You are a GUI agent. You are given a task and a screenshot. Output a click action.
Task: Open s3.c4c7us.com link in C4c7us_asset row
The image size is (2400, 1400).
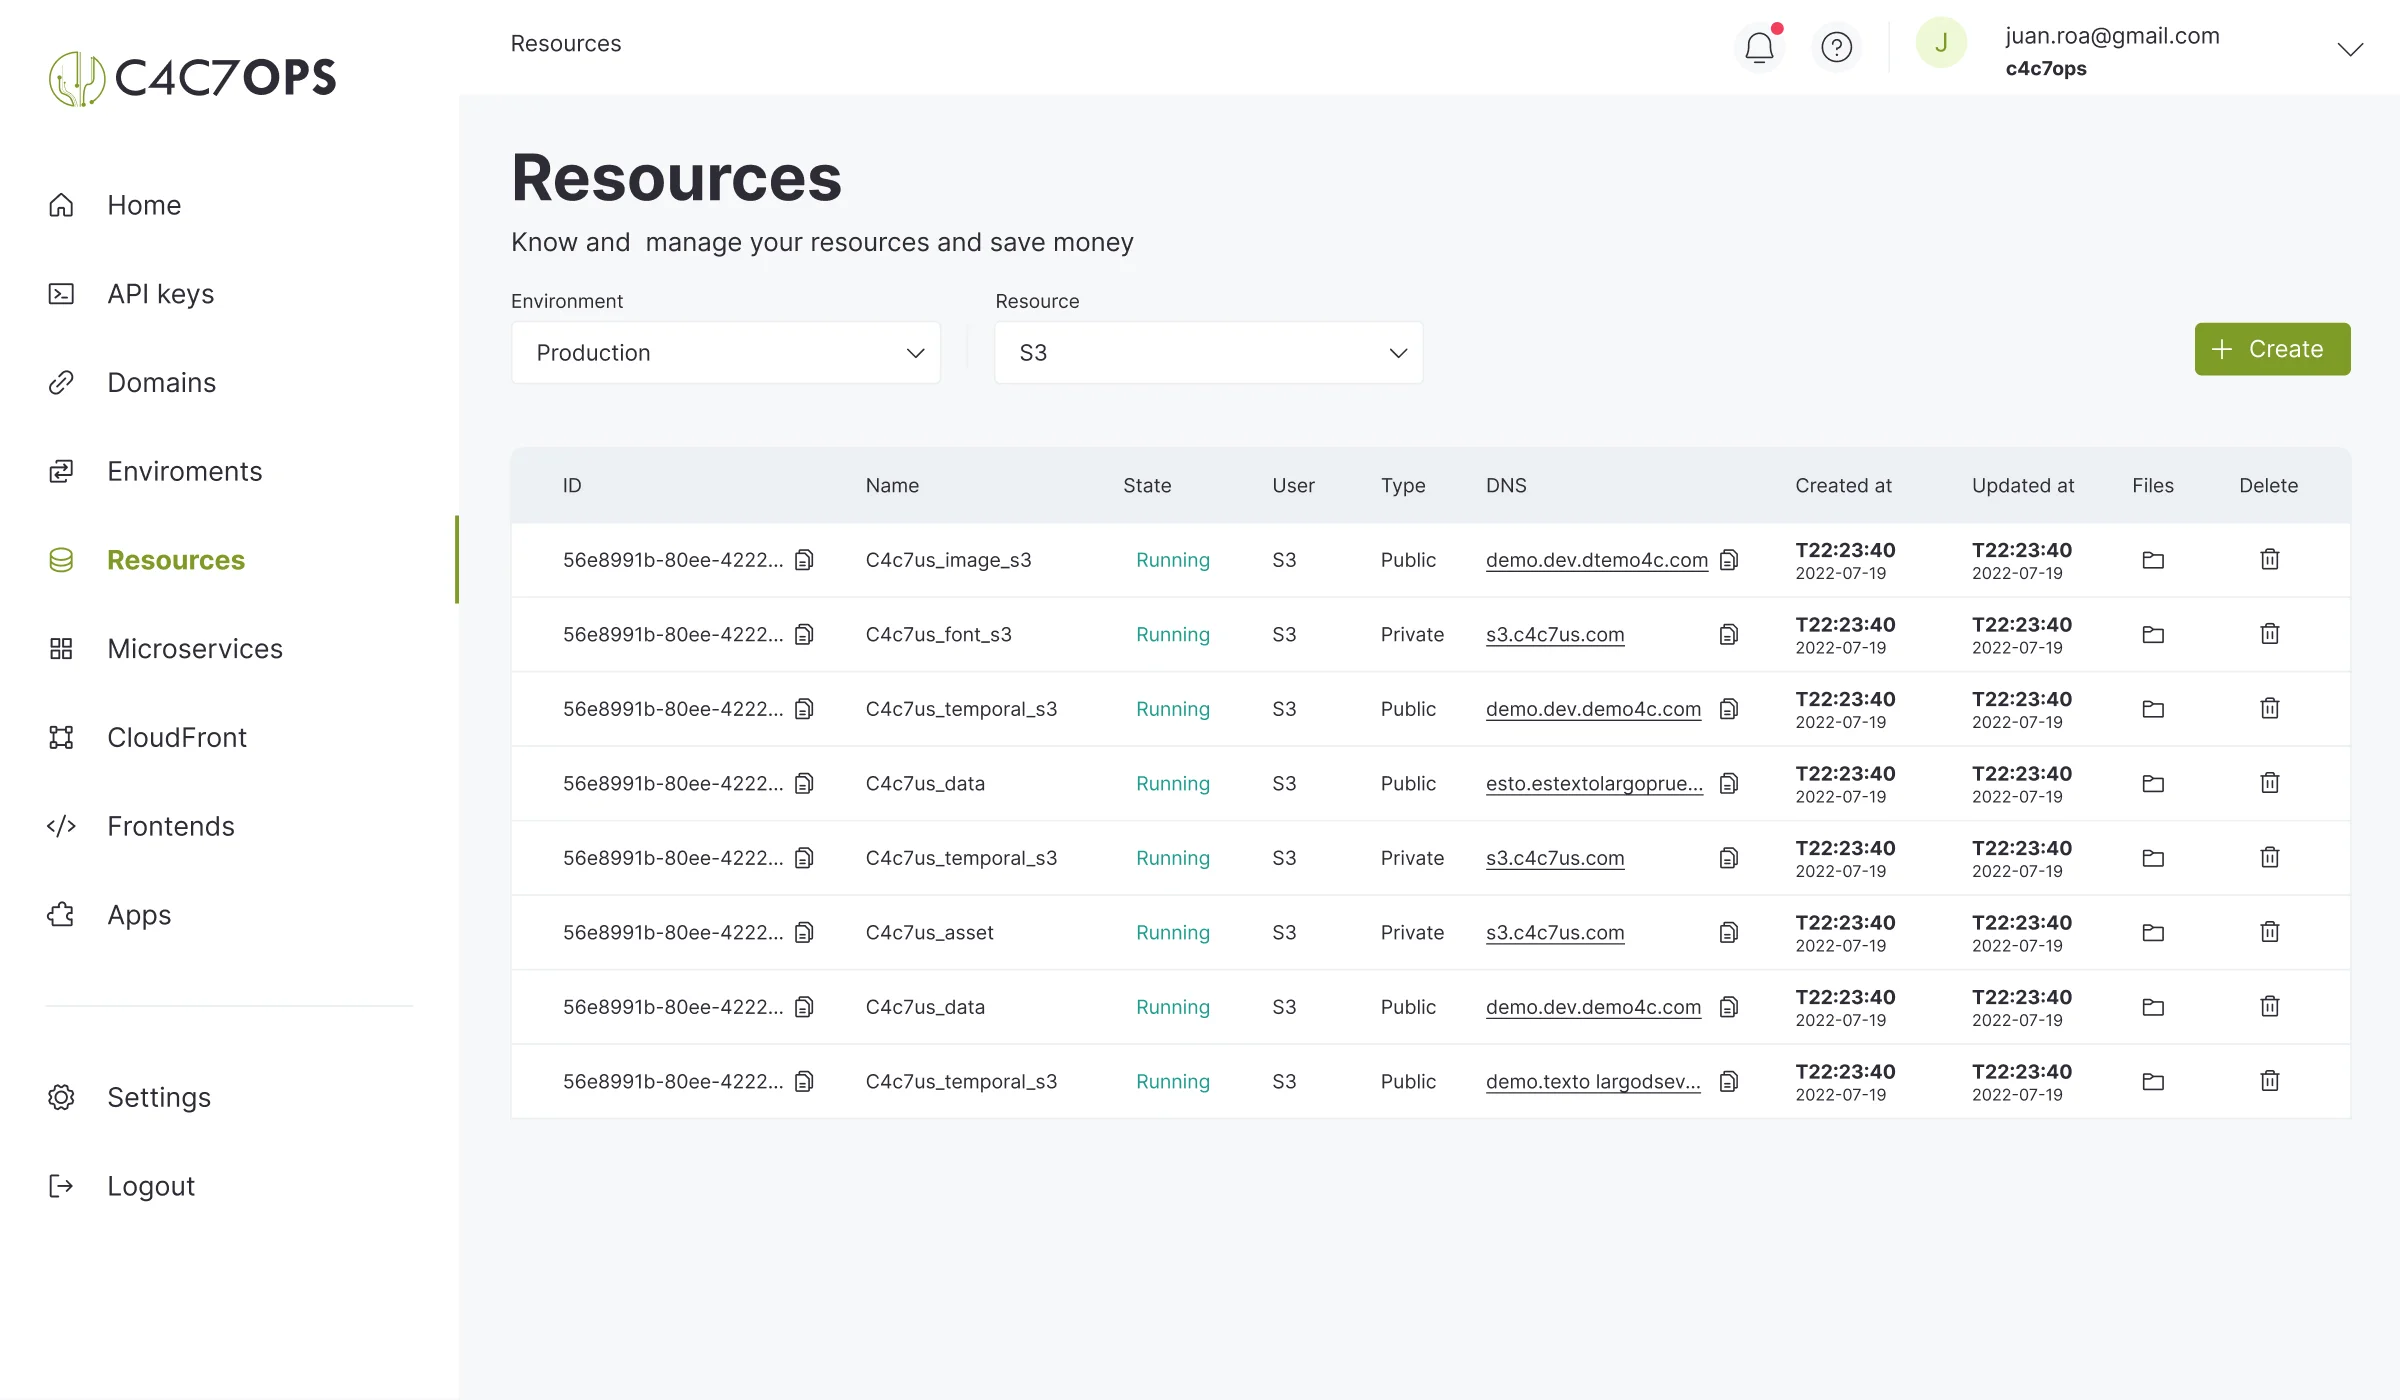click(x=1555, y=932)
